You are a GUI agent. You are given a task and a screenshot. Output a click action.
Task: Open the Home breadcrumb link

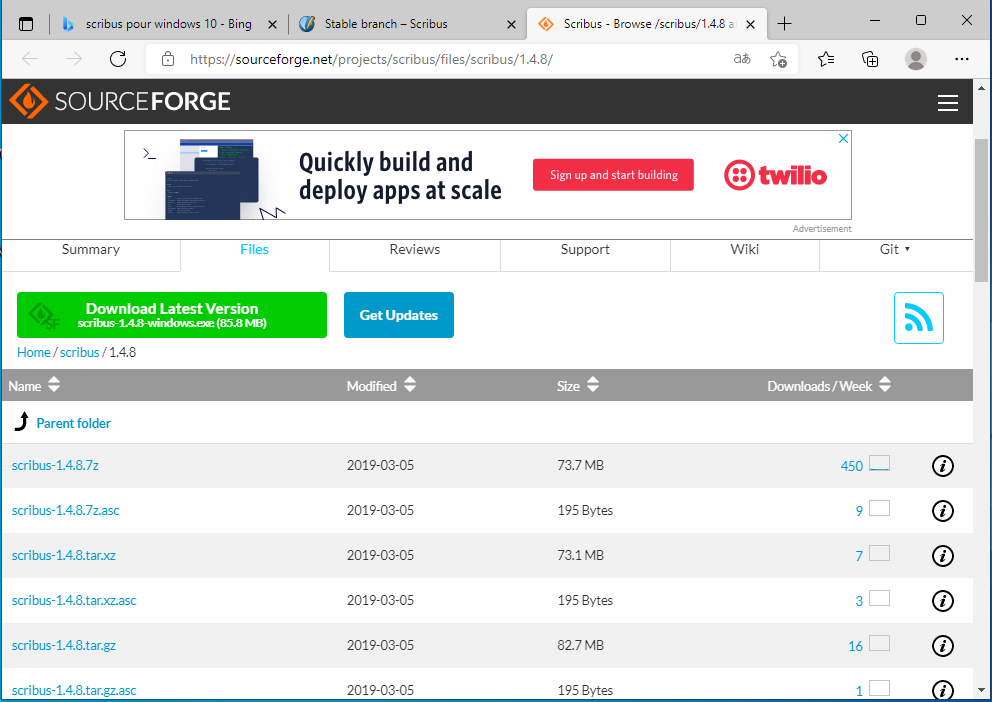34,352
